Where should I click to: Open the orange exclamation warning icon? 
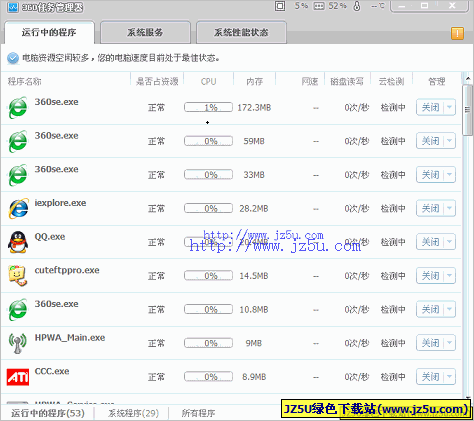point(457,33)
